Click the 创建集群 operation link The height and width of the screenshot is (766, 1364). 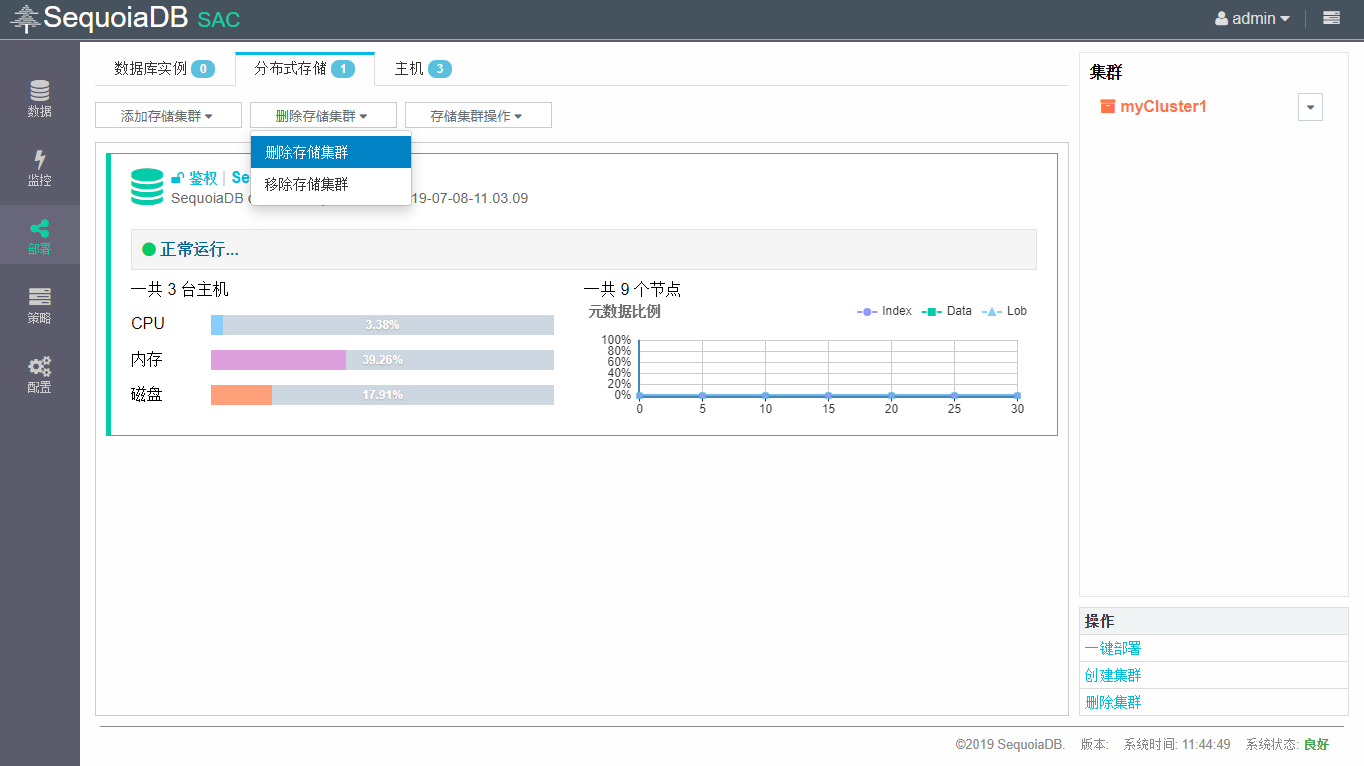[1113, 675]
